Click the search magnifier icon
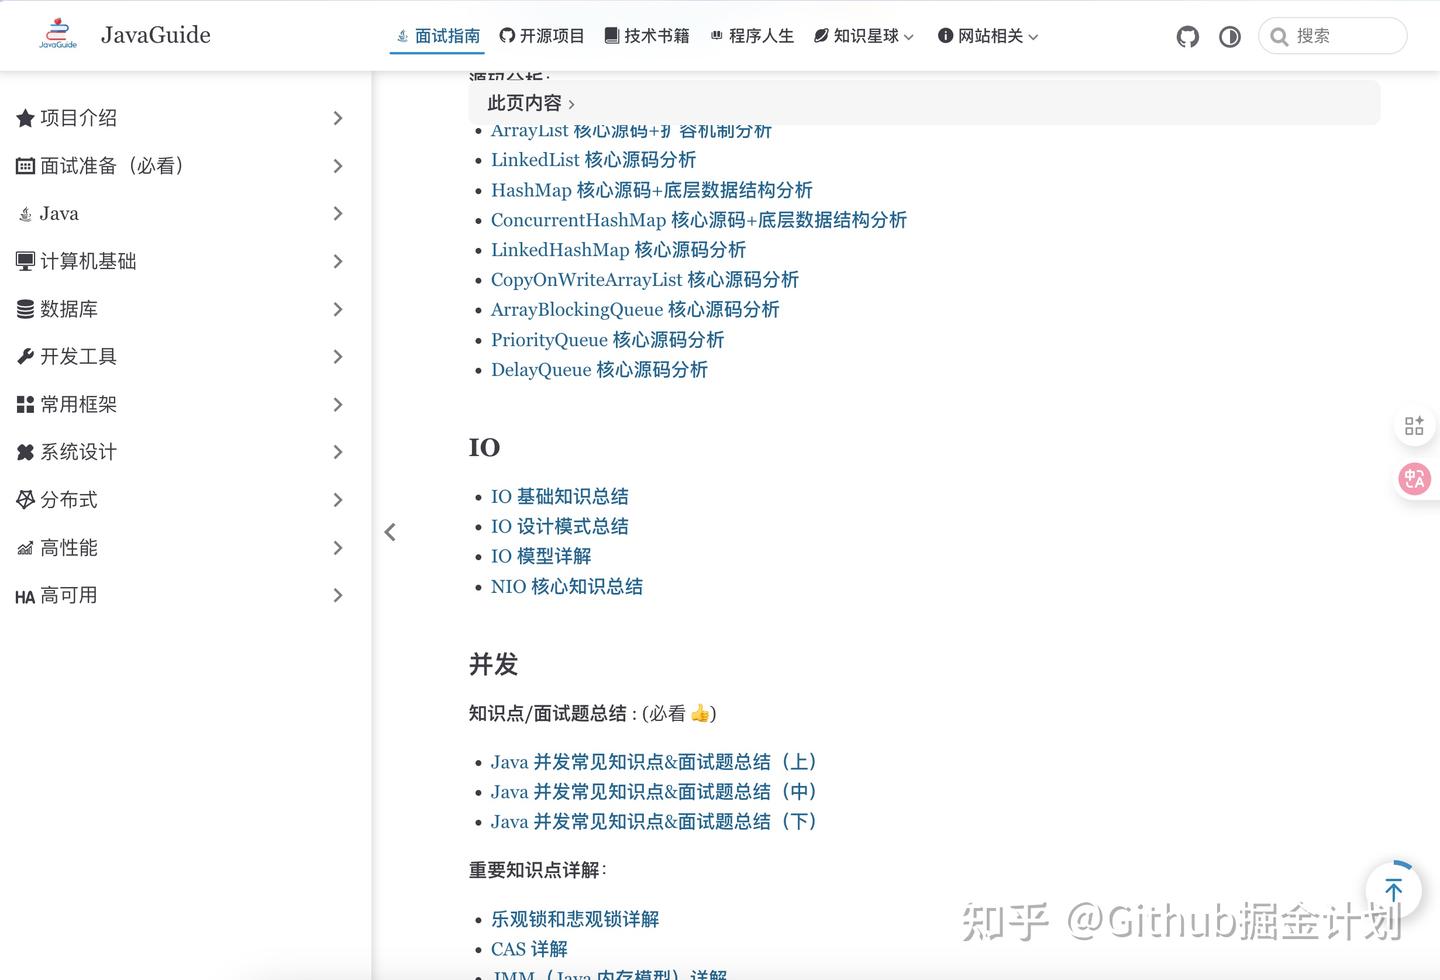The height and width of the screenshot is (980, 1440). click(x=1279, y=36)
